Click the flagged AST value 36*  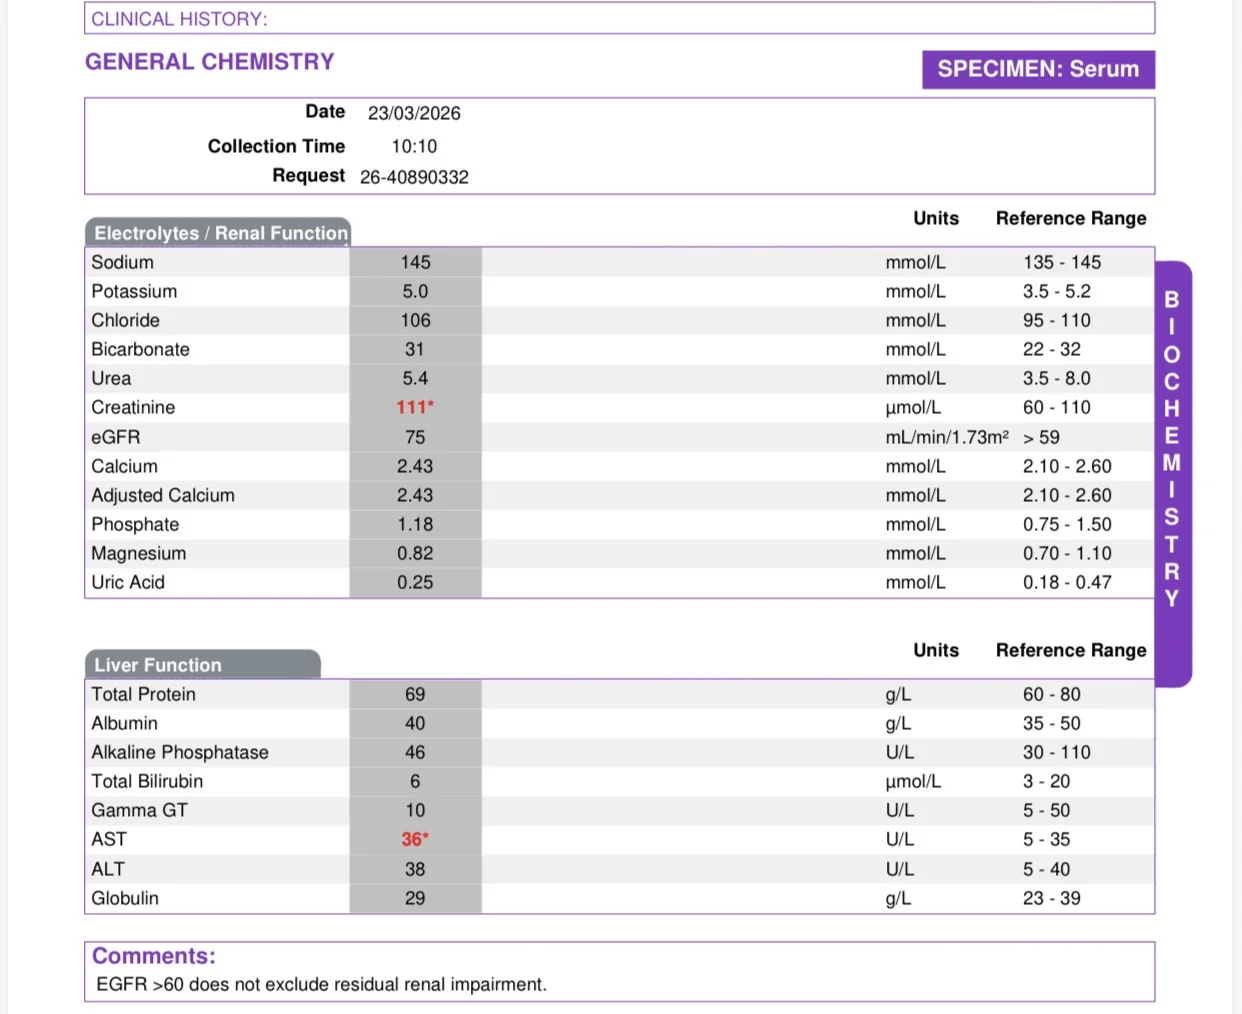point(415,839)
